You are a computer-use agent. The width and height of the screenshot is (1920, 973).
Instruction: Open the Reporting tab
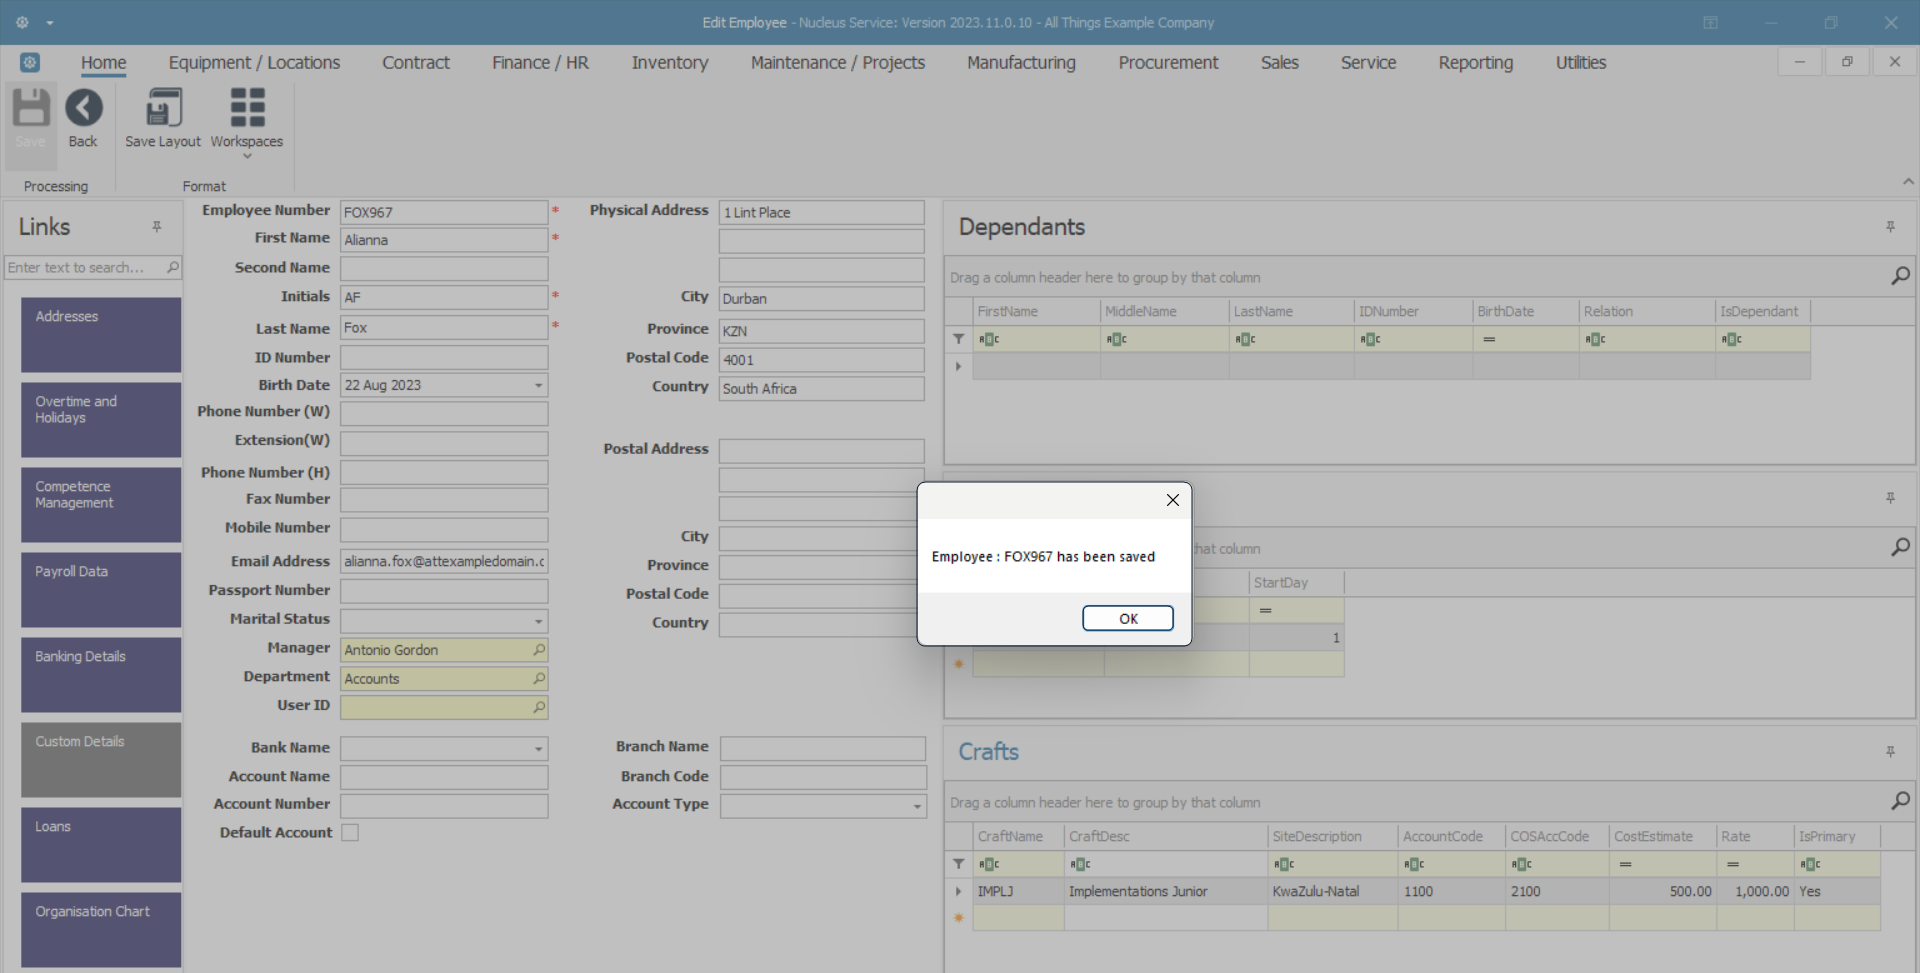click(x=1476, y=62)
